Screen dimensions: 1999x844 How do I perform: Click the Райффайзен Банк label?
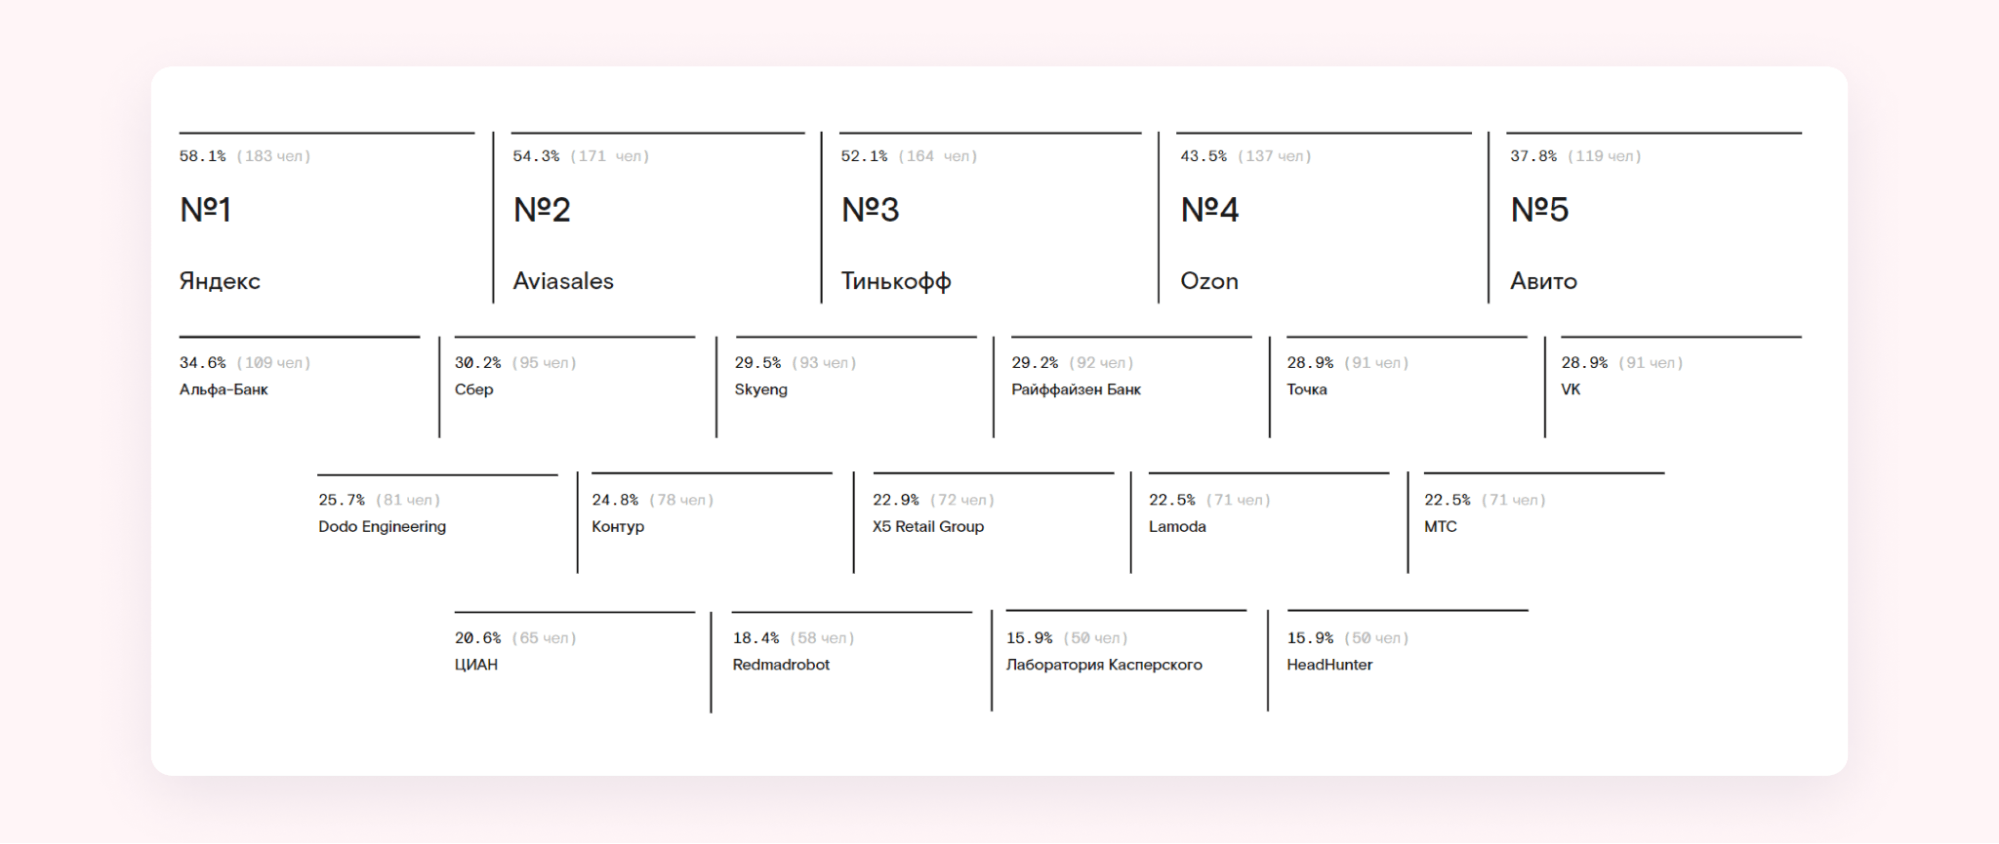tap(1076, 390)
